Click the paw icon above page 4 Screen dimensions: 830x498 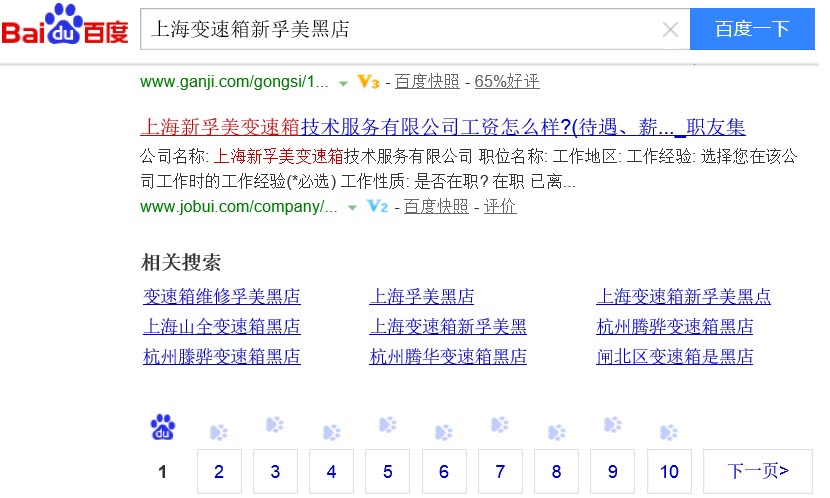coord(331,432)
